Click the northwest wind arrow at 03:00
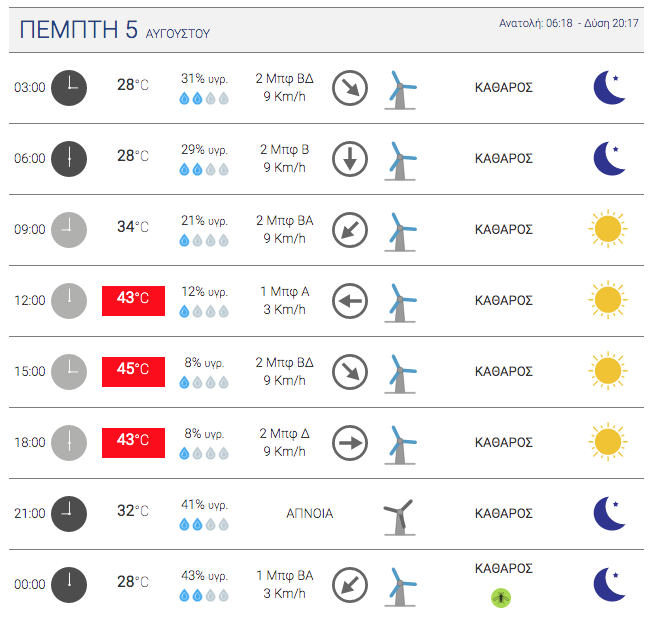 [x=350, y=87]
